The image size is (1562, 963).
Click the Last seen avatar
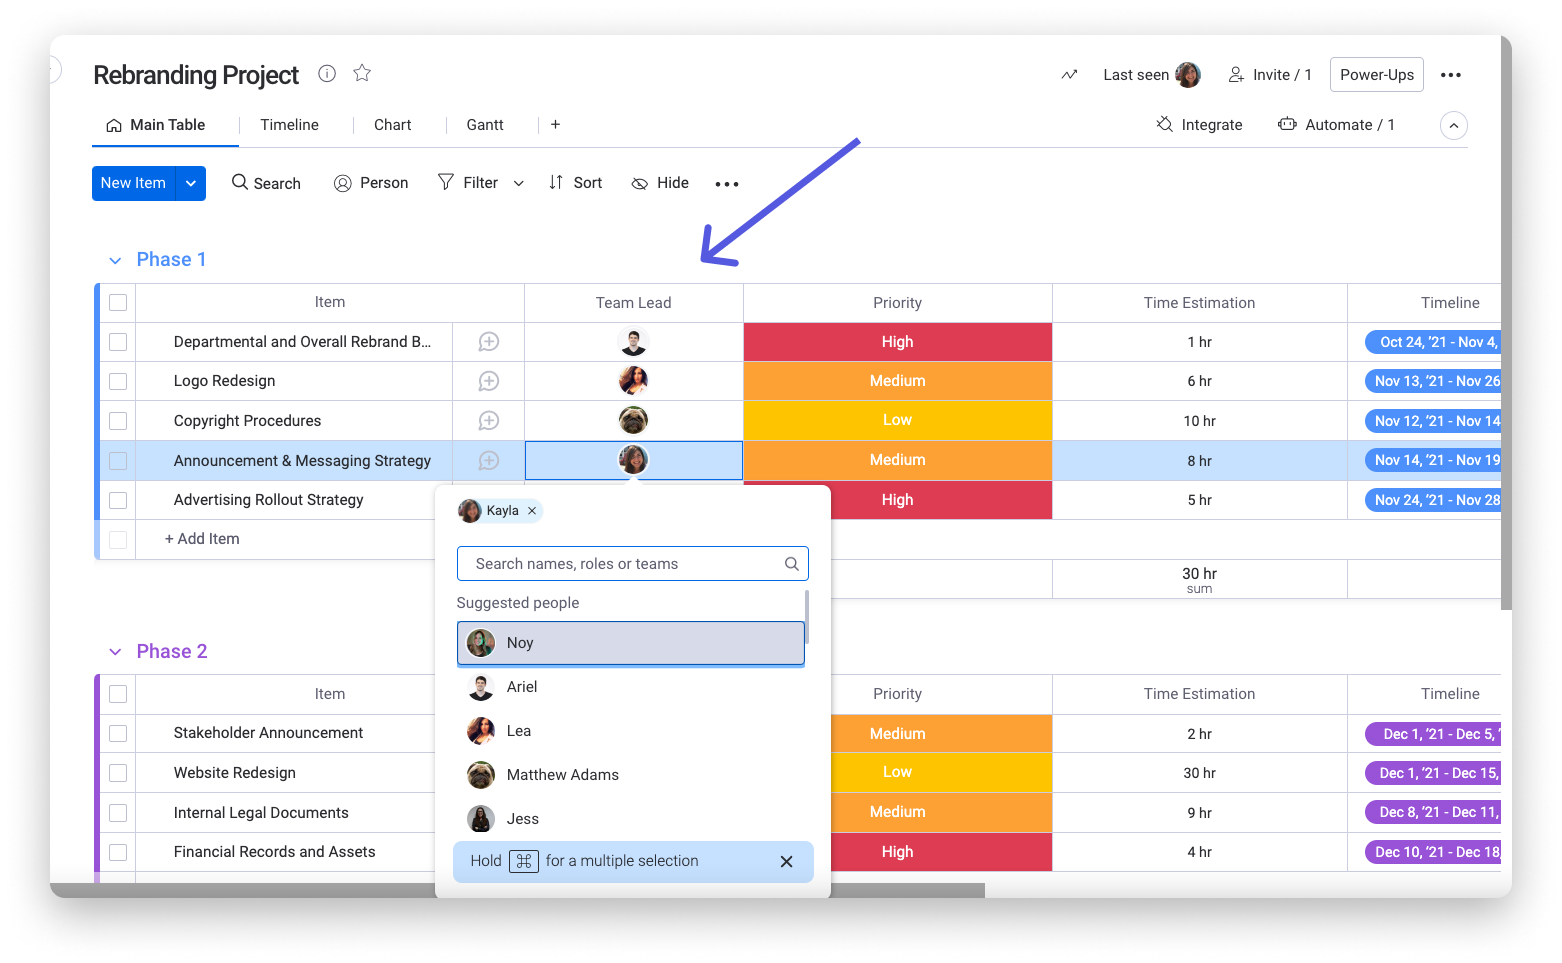1188,75
